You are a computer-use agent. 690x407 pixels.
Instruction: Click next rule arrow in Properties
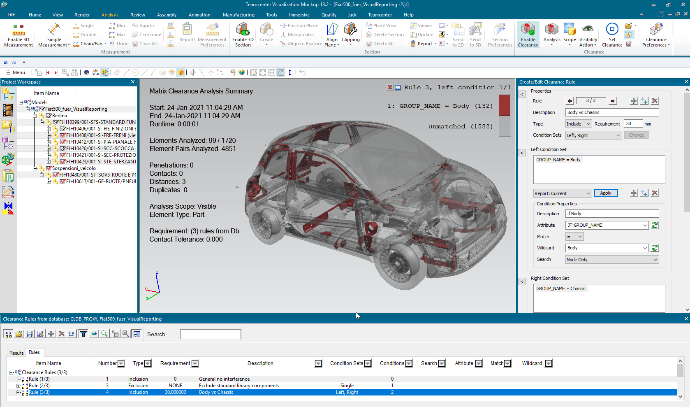click(x=613, y=101)
